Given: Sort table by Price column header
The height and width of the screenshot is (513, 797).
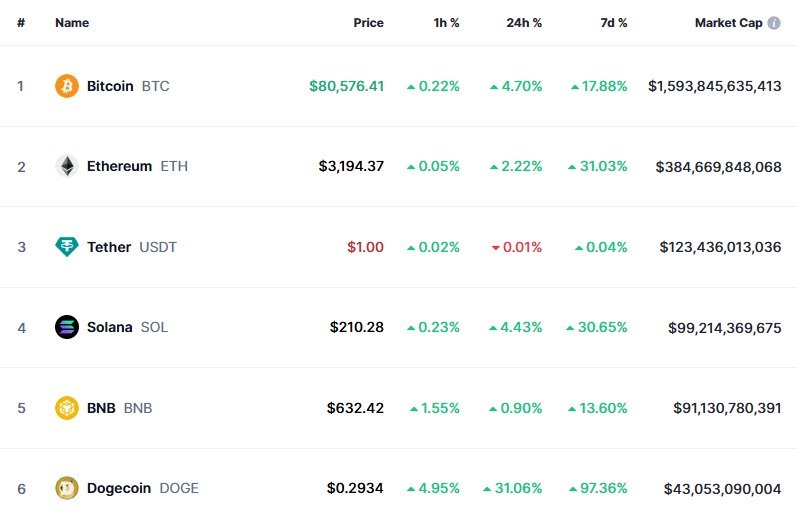Looking at the screenshot, I should coord(368,23).
